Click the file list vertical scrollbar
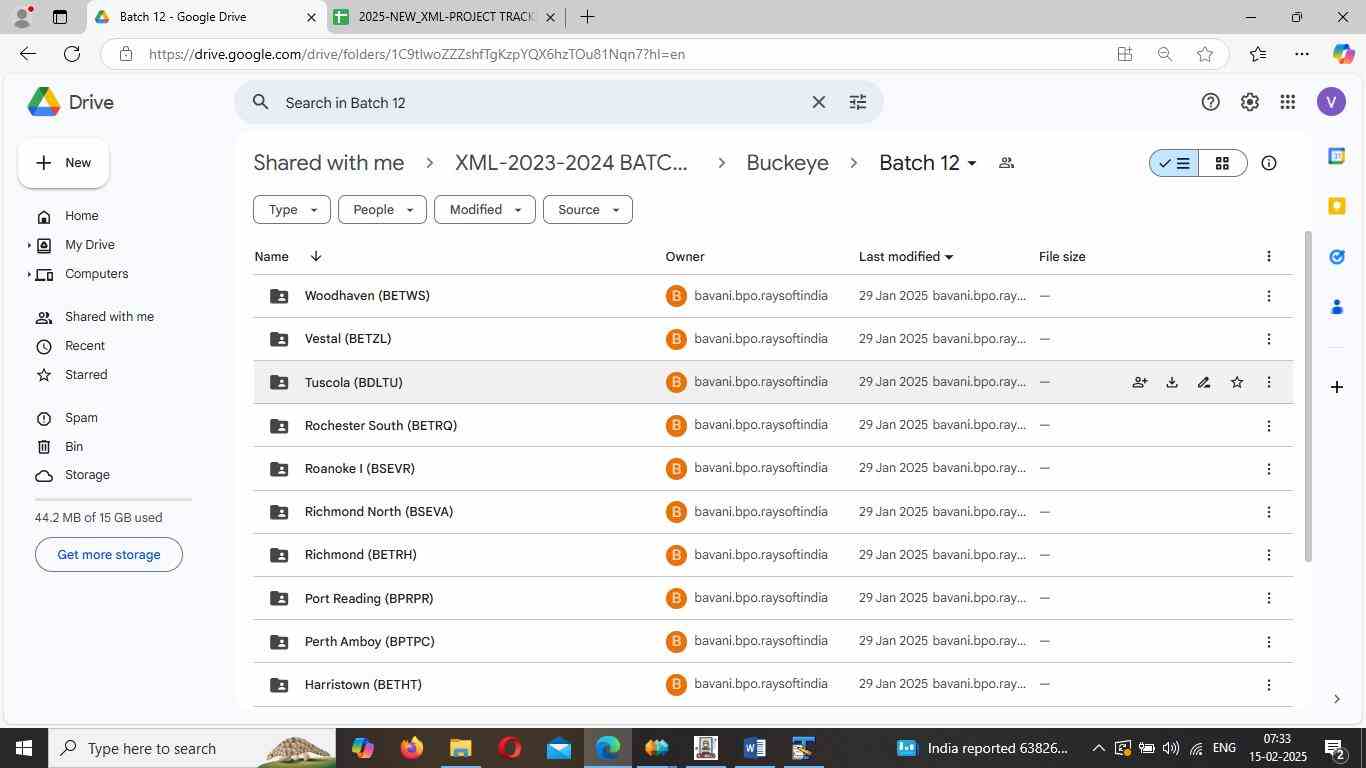This screenshot has height=768, width=1366. point(1307,396)
